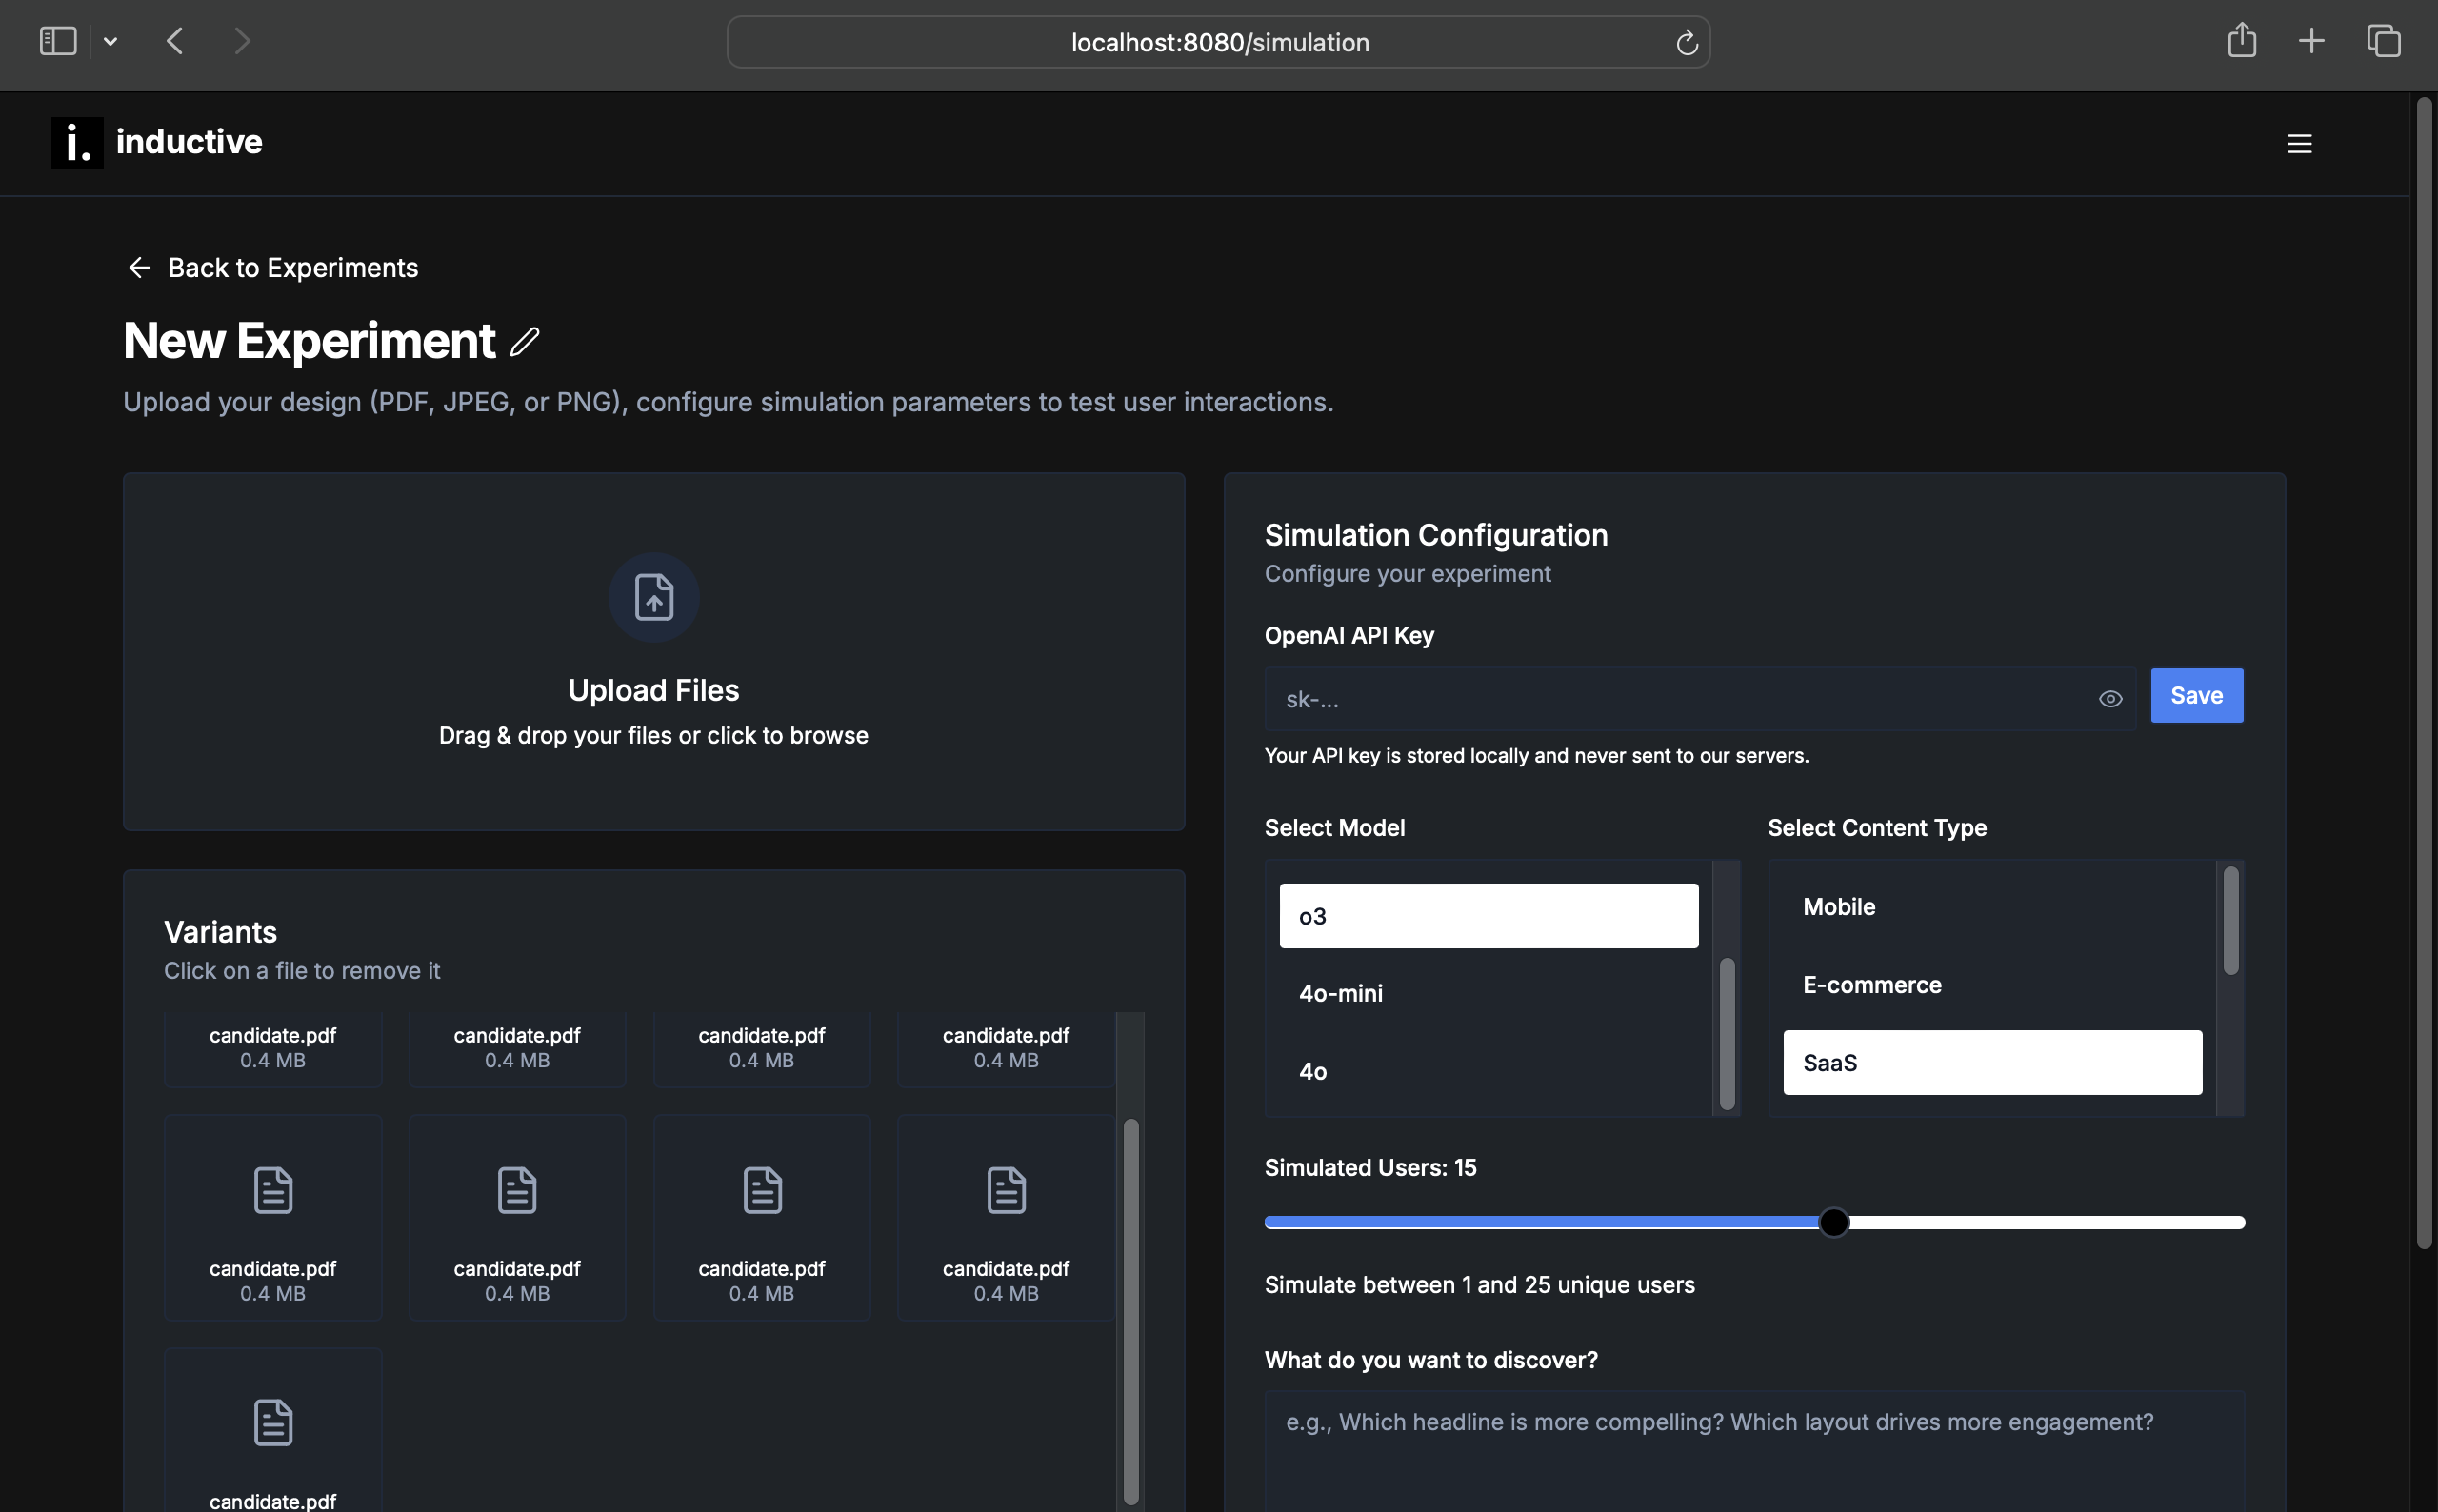The image size is (2438, 1512).
Task: Select the Mobile content type
Action: point(1840,906)
